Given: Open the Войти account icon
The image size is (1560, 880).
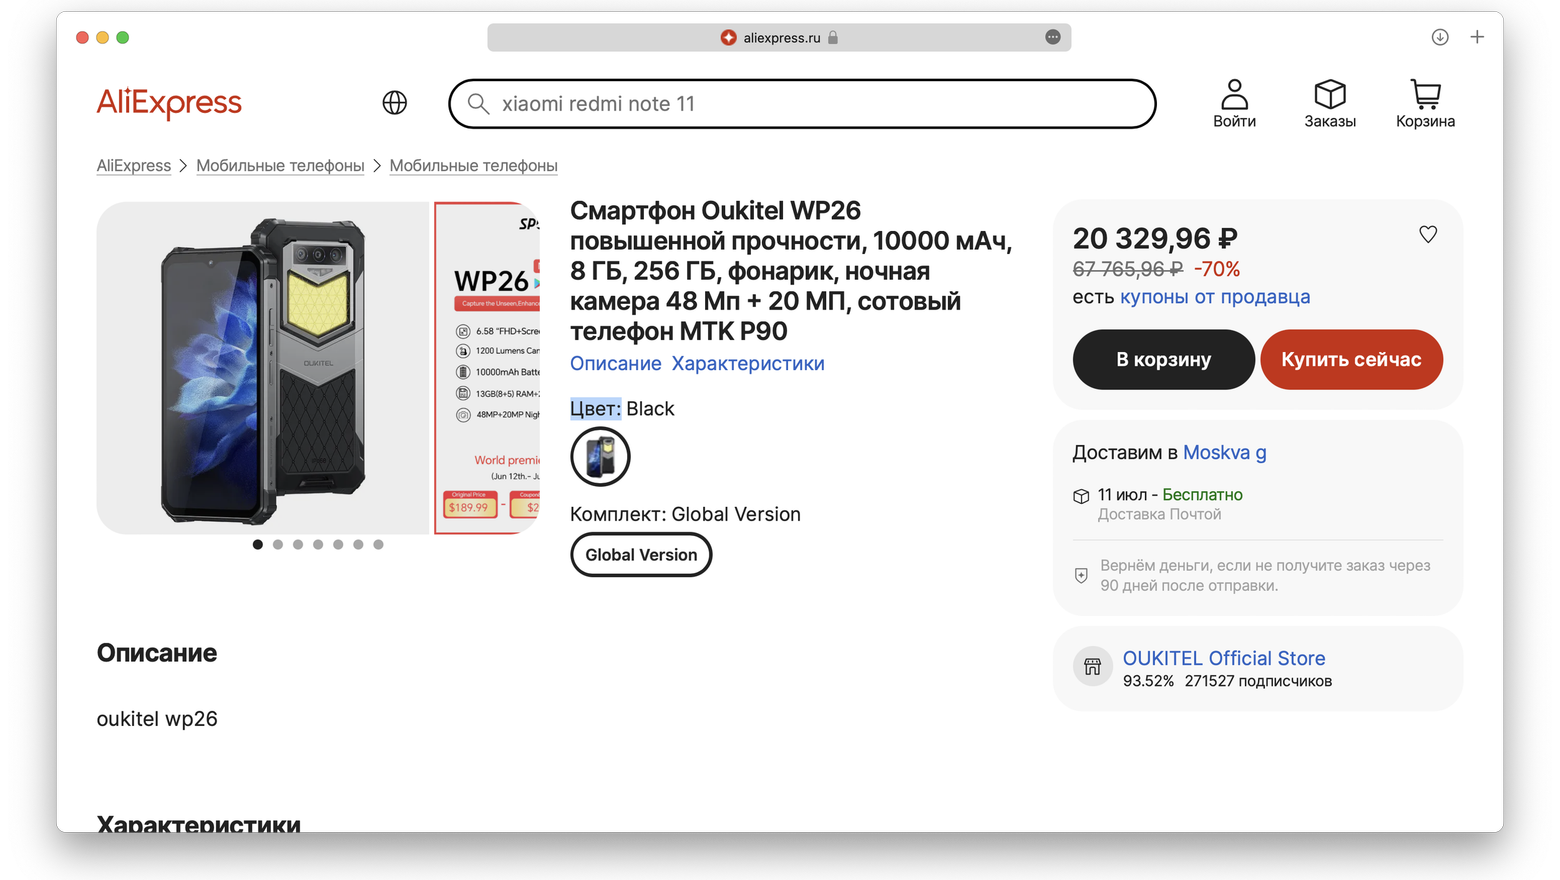Looking at the screenshot, I should pyautogui.click(x=1235, y=103).
